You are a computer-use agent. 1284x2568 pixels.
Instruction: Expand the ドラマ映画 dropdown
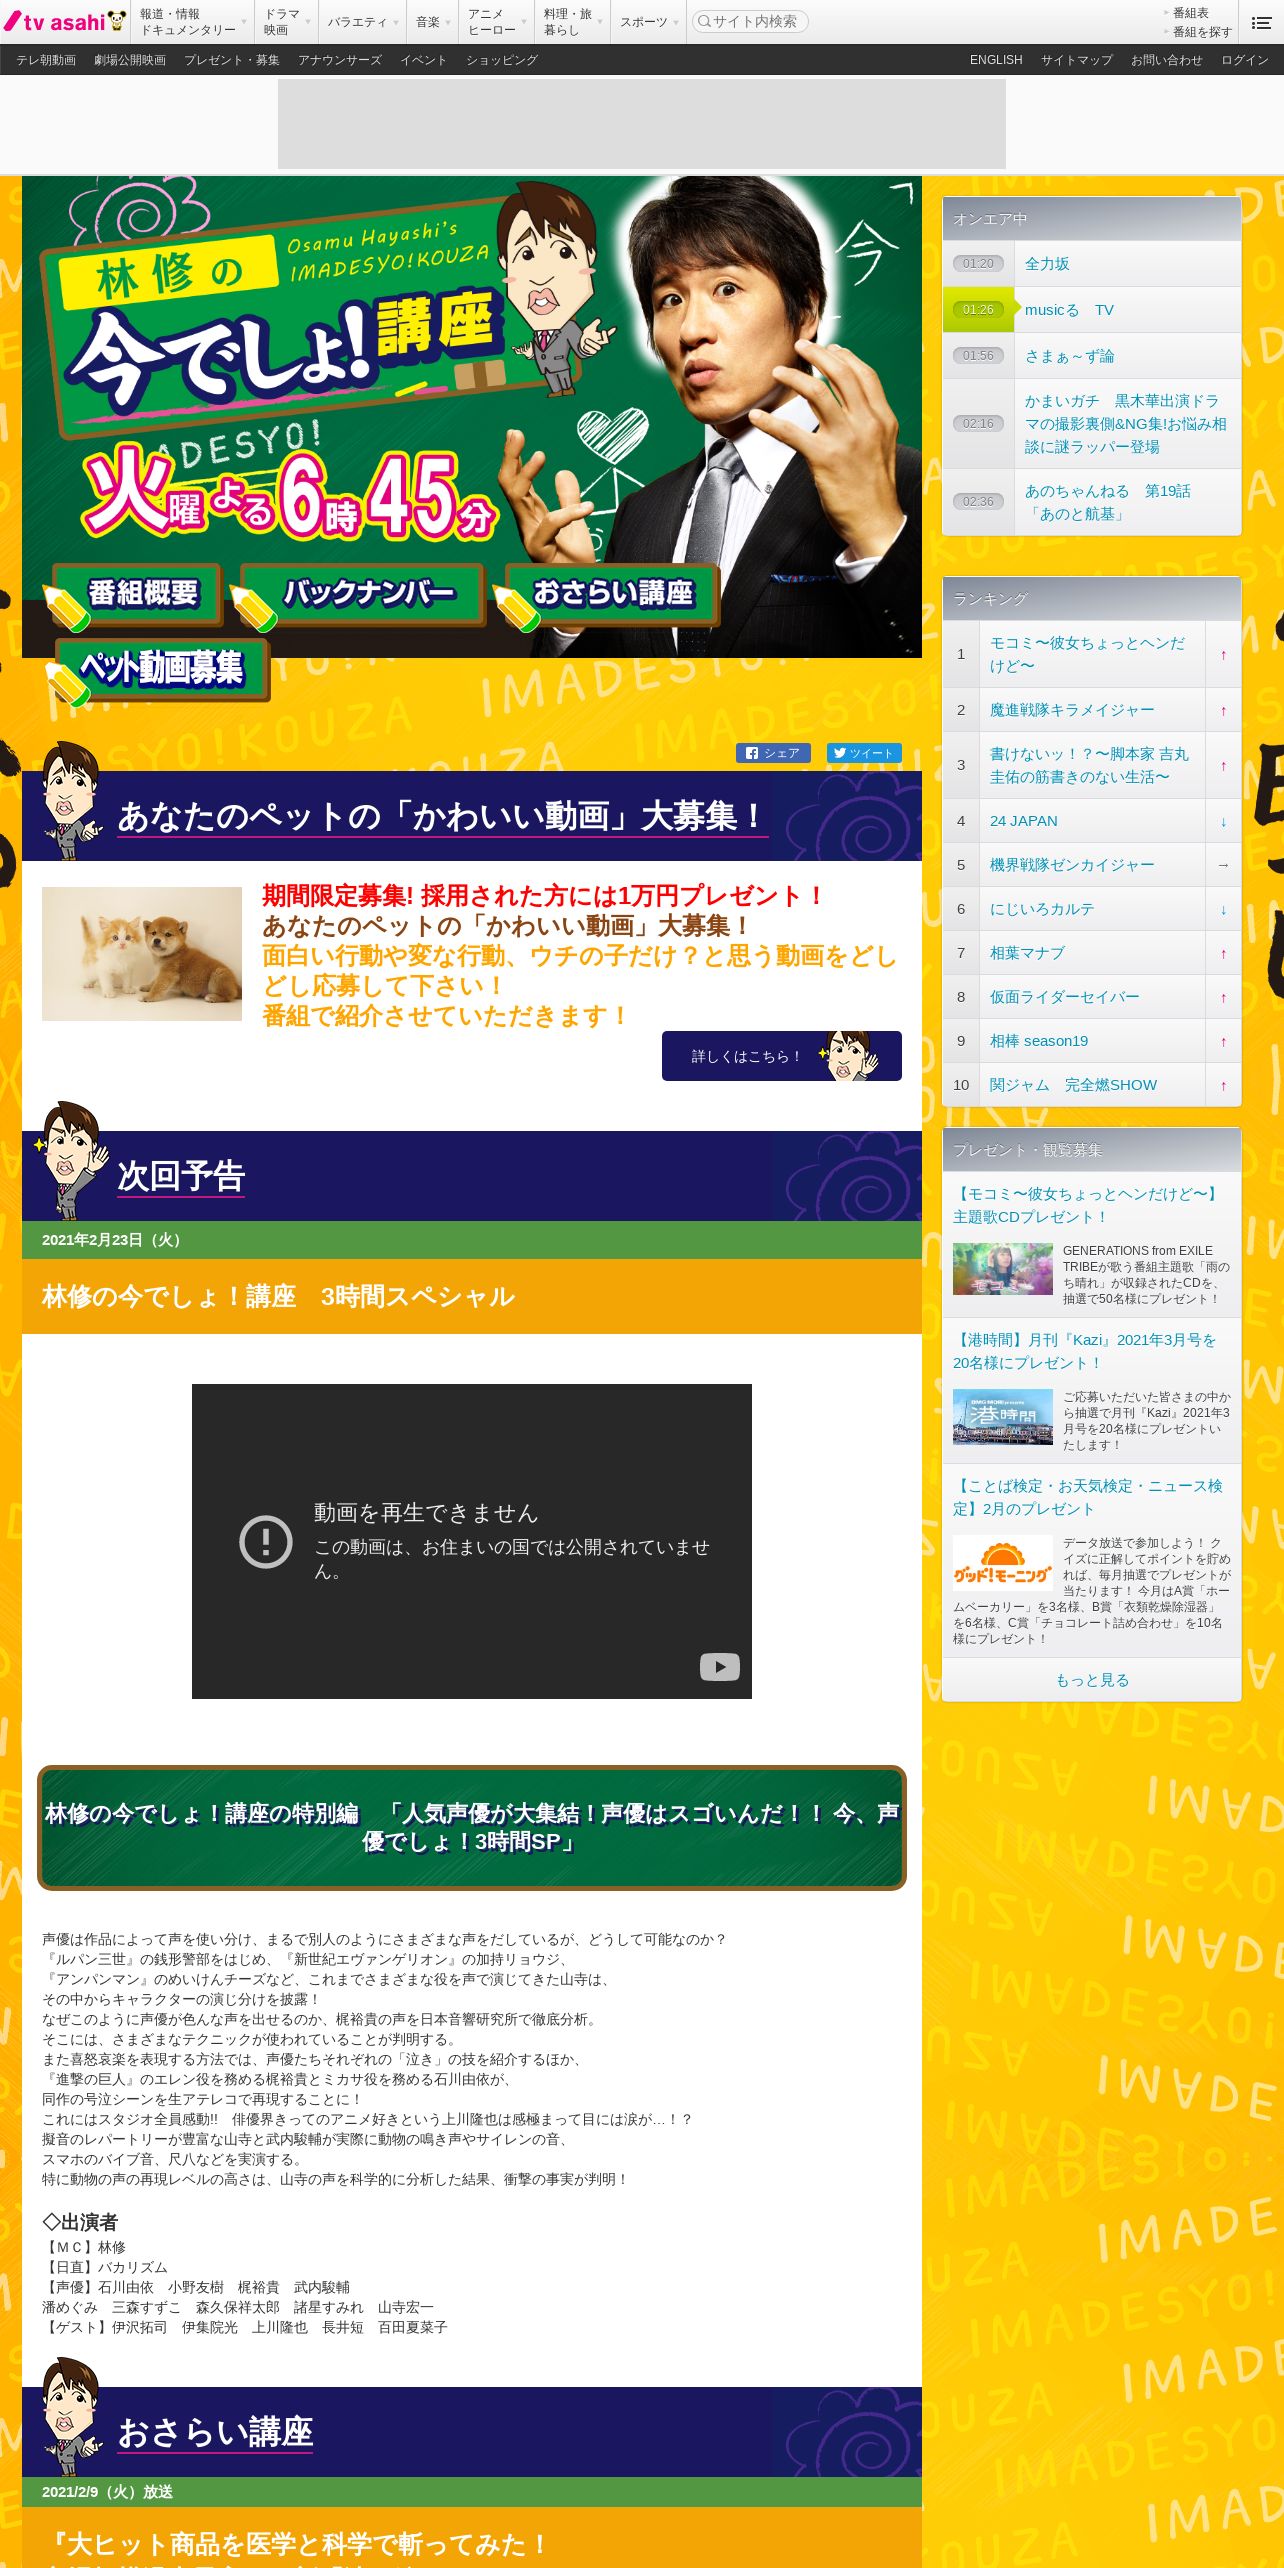pos(287,22)
